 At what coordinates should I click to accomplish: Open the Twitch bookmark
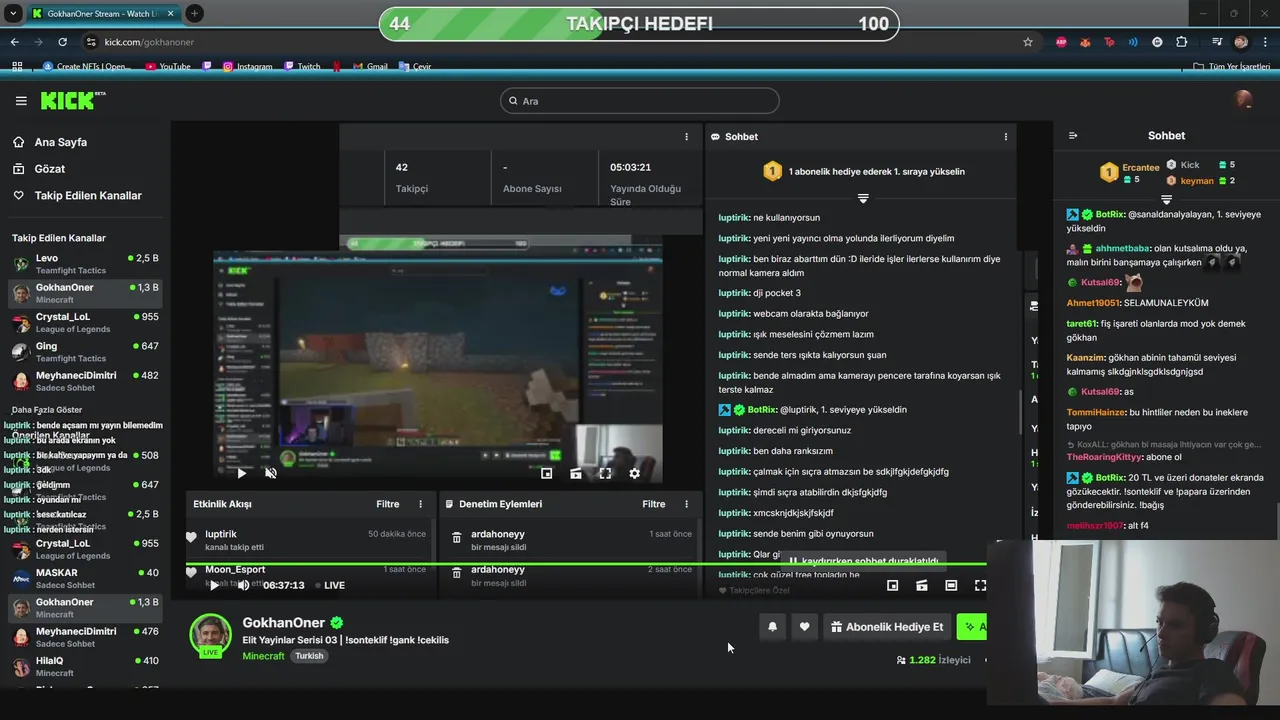click(302, 66)
